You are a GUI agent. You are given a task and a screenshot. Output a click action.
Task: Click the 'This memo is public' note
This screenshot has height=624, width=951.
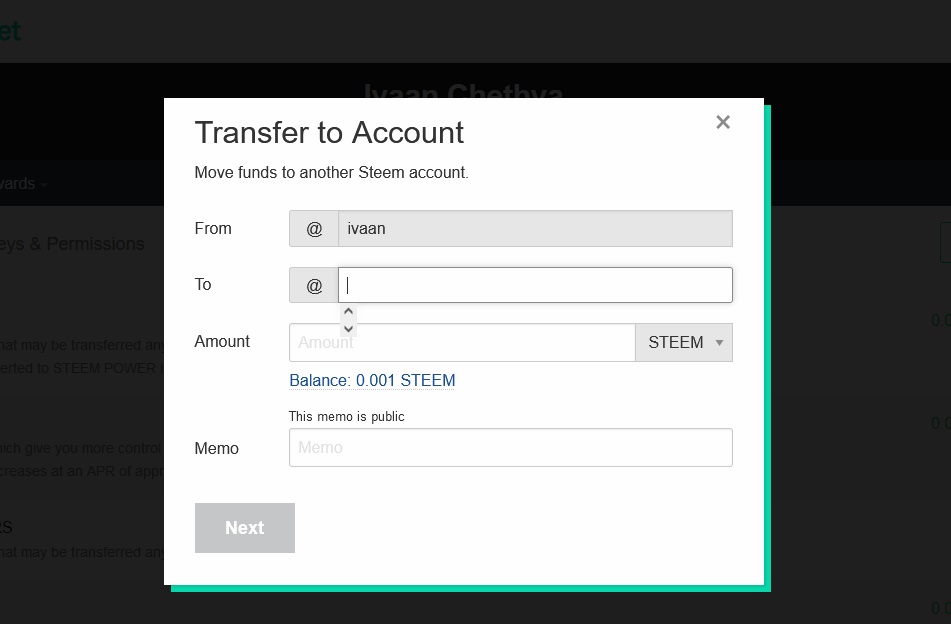[346, 417]
